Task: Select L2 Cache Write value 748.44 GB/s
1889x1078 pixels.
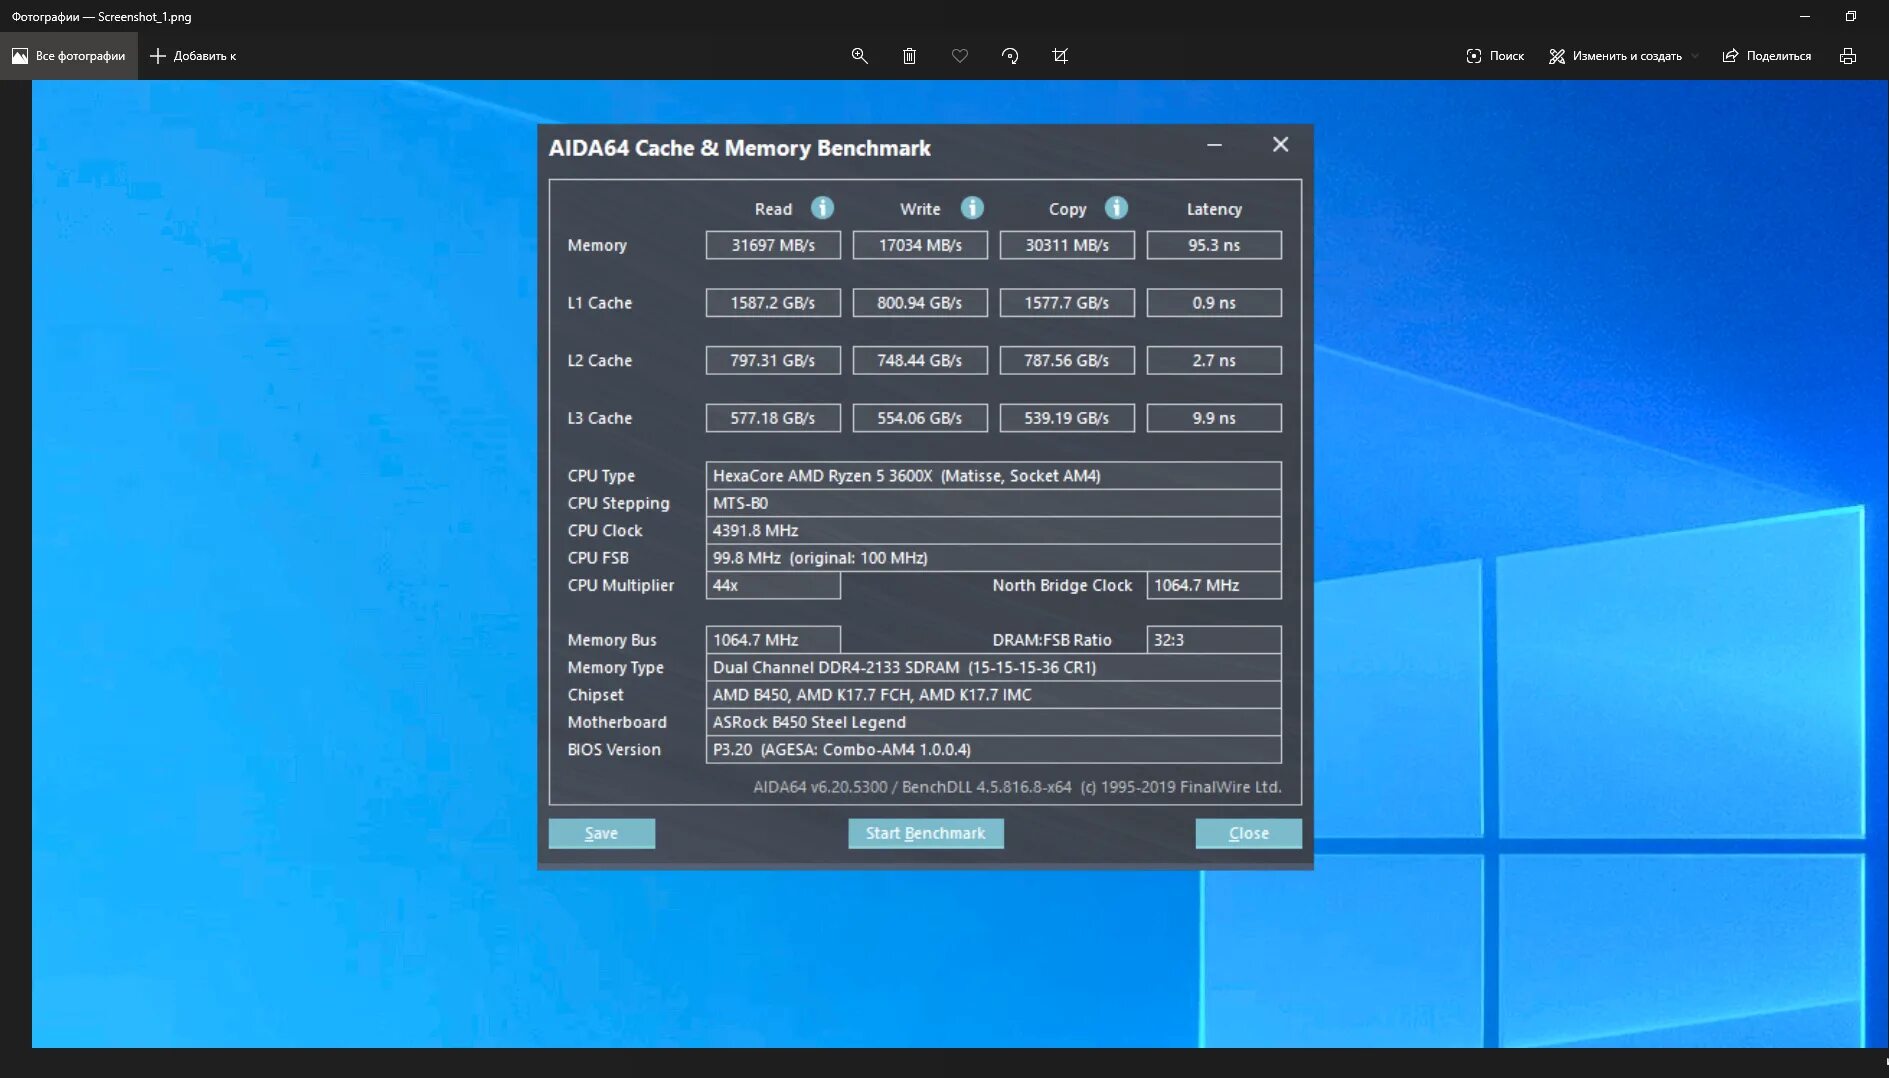Action: click(x=920, y=360)
